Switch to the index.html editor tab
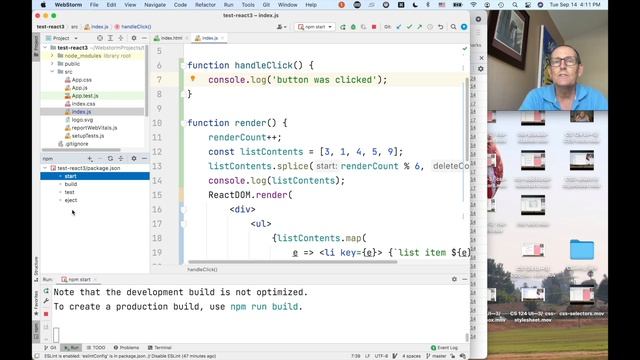 click(x=169, y=38)
